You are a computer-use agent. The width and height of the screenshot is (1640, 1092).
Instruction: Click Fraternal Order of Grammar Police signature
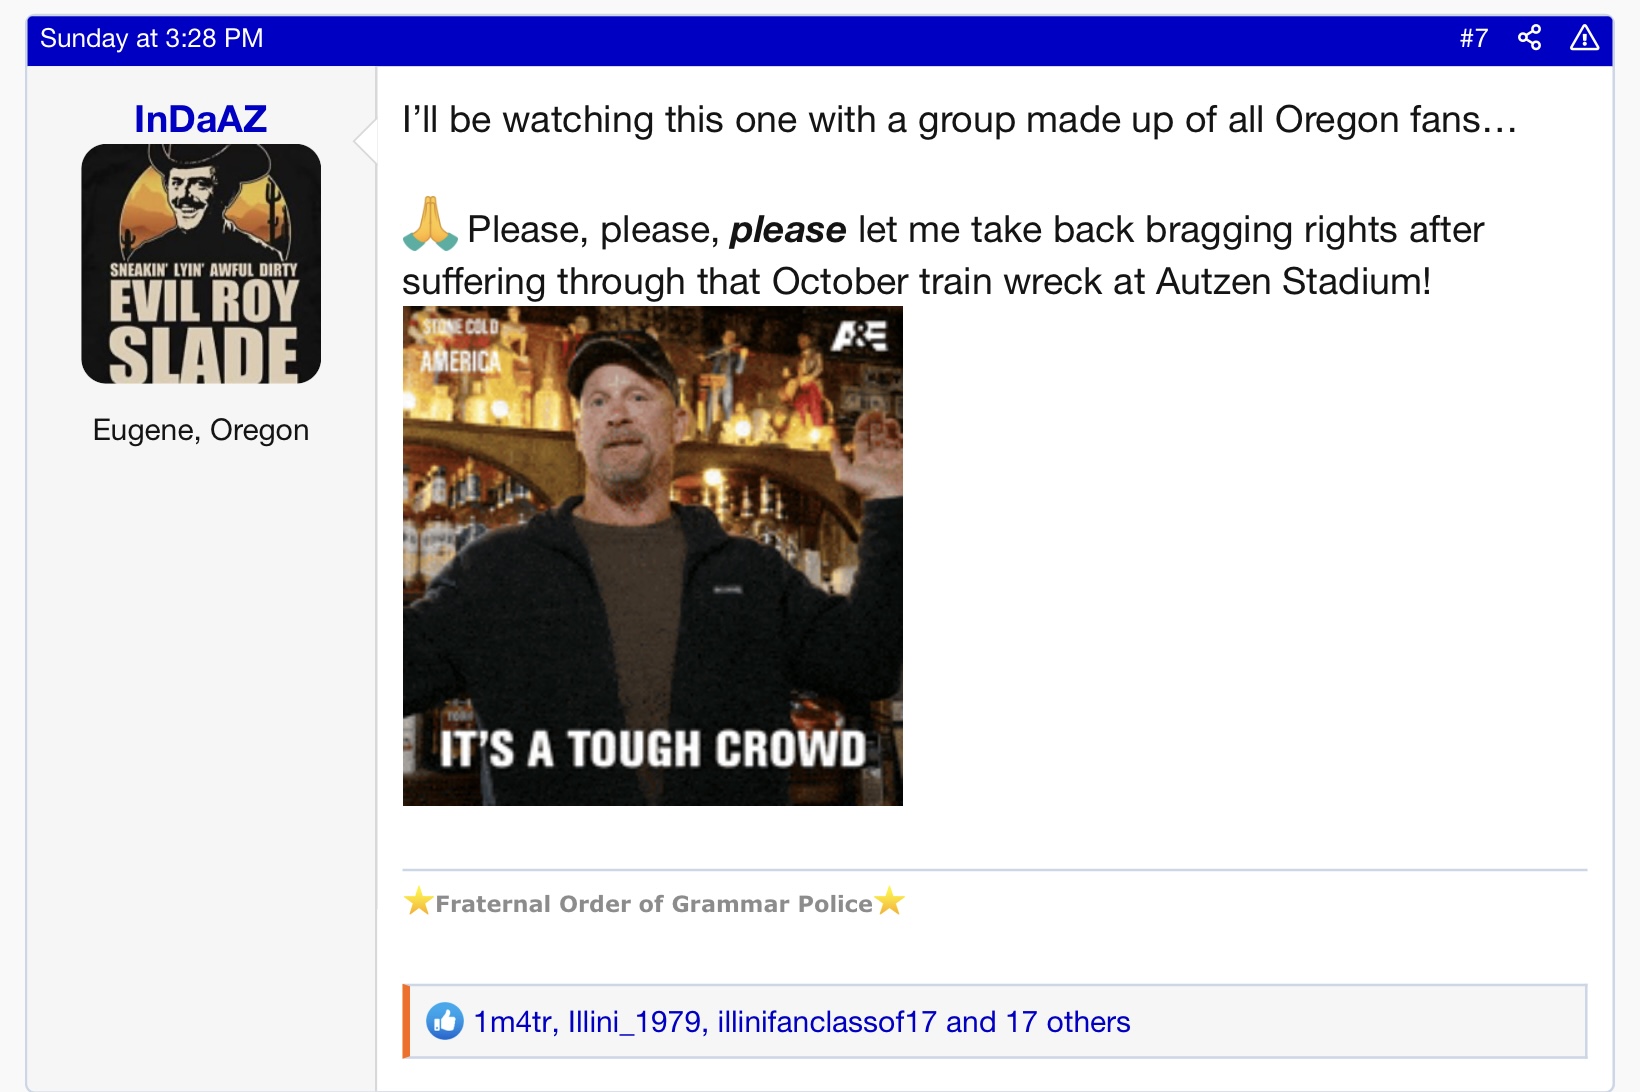pyautogui.click(x=654, y=903)
